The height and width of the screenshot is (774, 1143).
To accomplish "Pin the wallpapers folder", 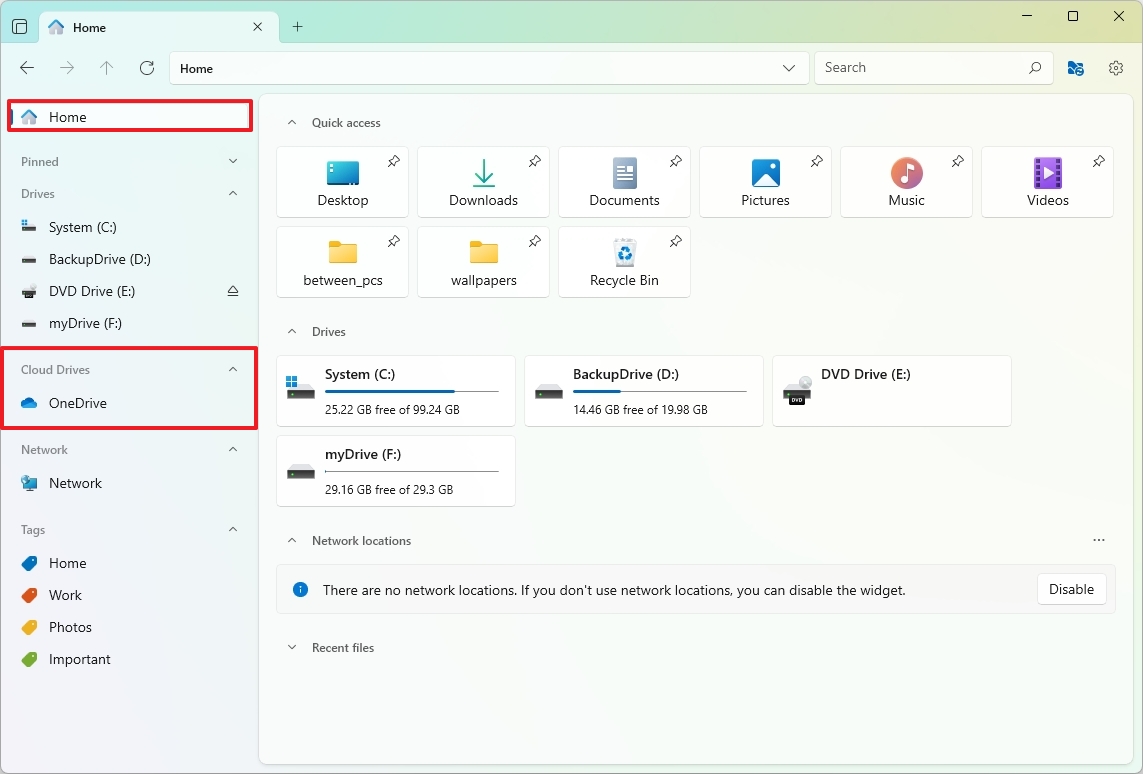I will [535, 241].
